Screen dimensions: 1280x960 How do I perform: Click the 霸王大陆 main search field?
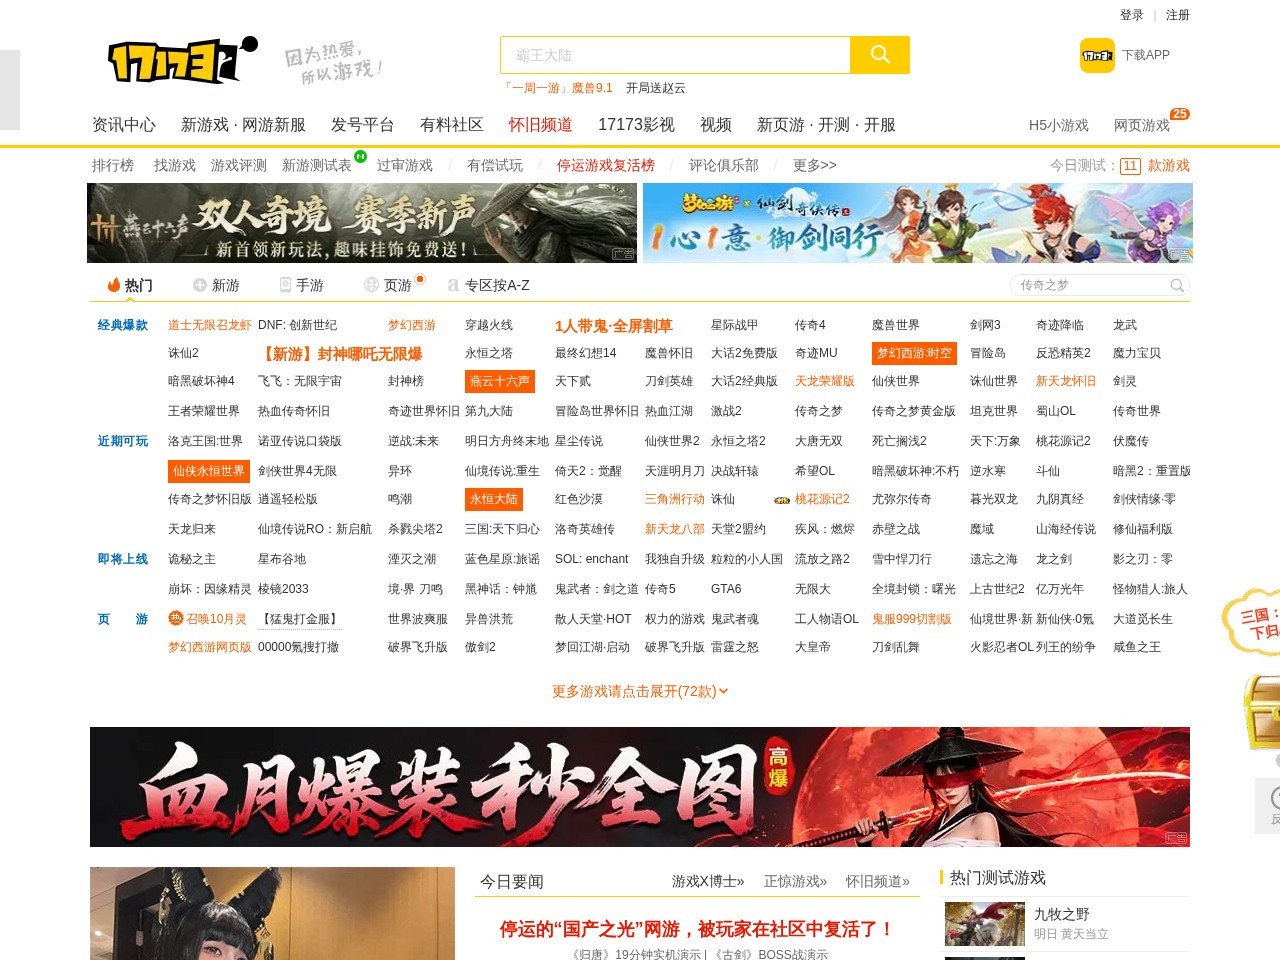[x=675, y=55]
